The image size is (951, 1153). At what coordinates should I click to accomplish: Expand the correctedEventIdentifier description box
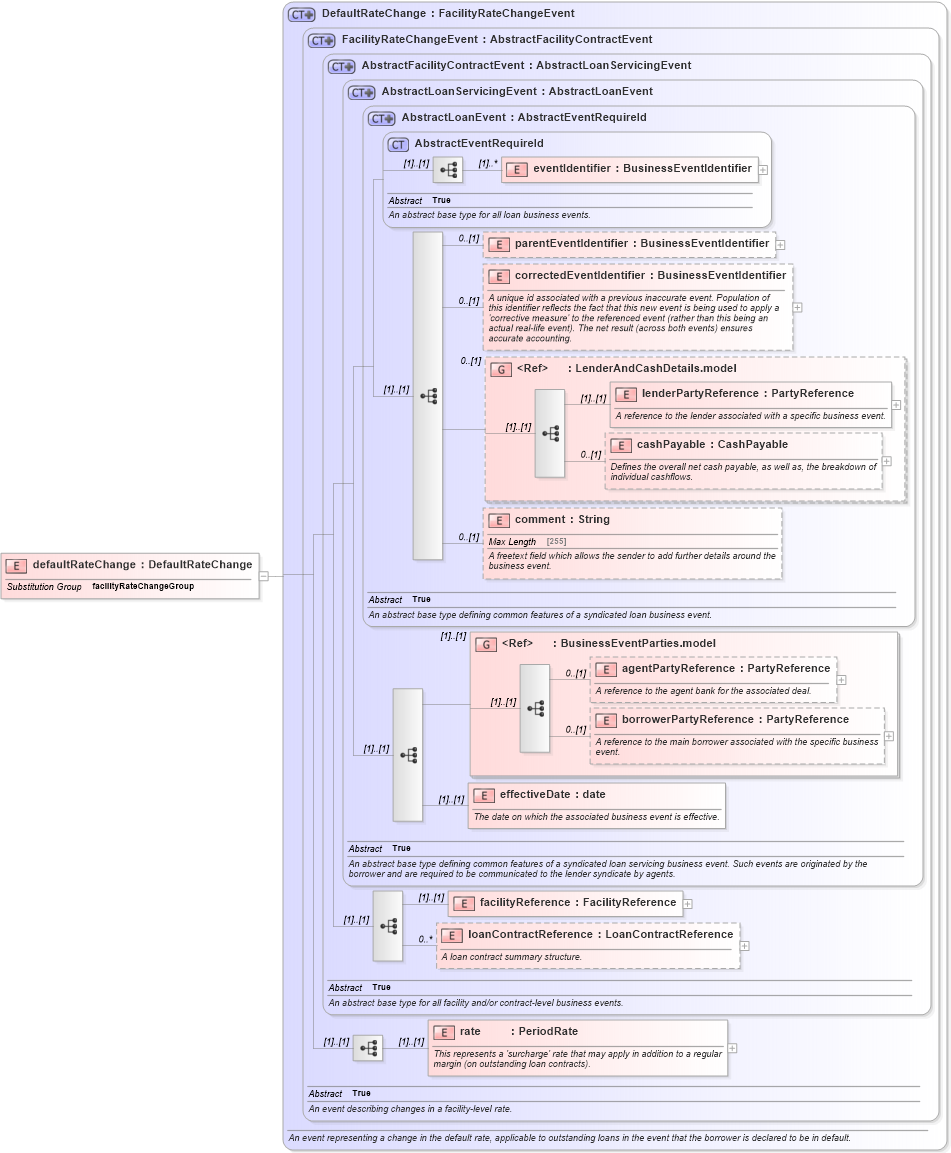797,307
